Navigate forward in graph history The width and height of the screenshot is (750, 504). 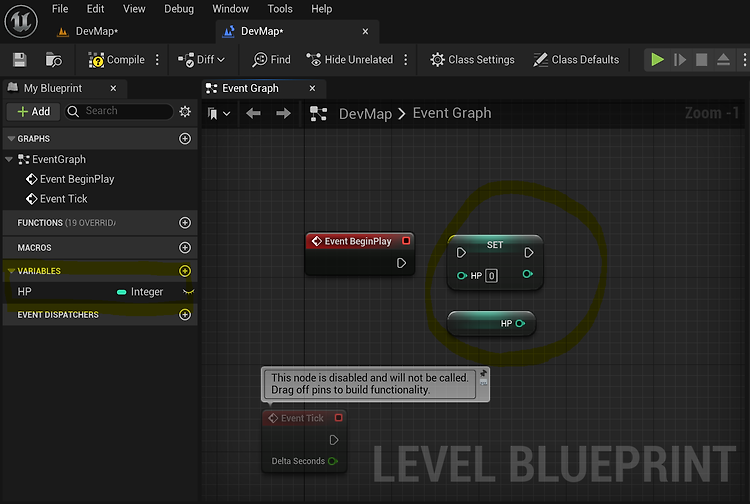tap(284, 113)
